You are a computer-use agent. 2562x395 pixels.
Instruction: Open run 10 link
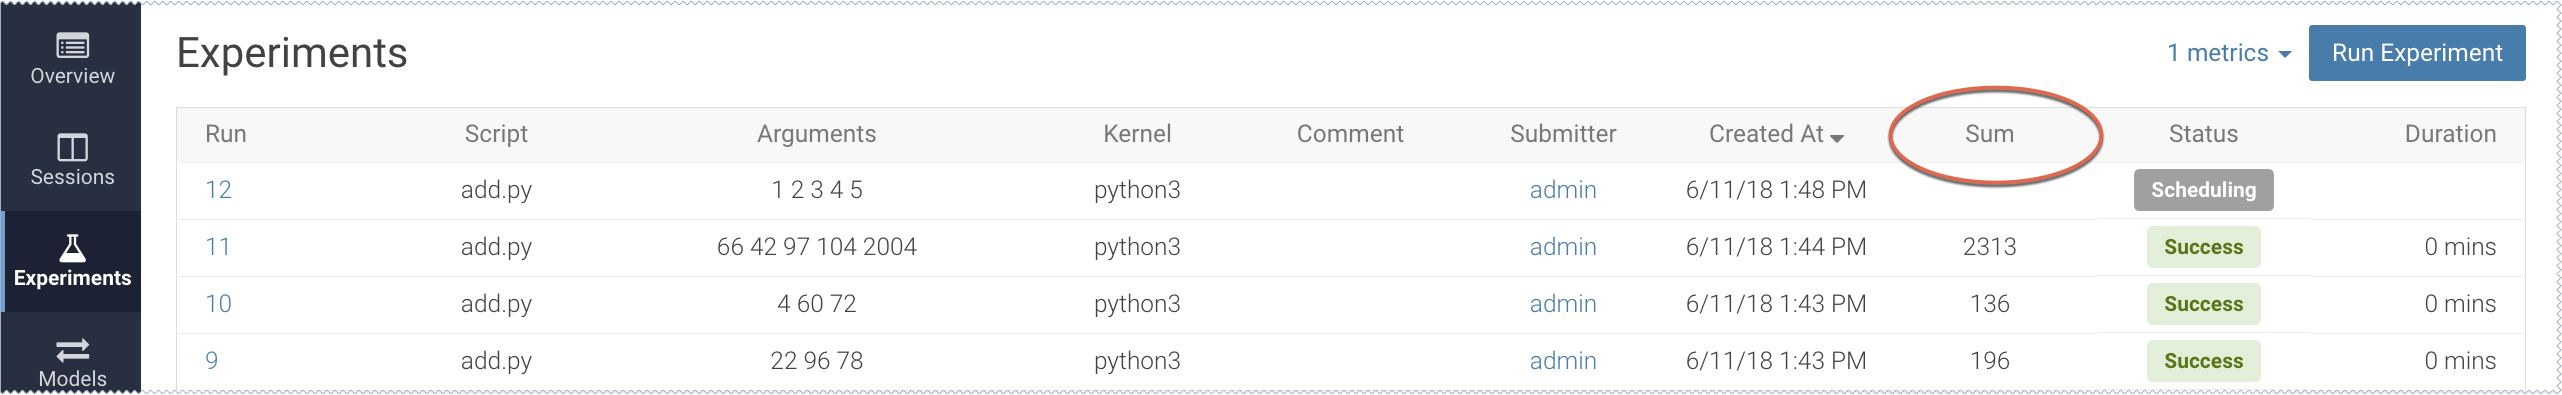(218, 304)
